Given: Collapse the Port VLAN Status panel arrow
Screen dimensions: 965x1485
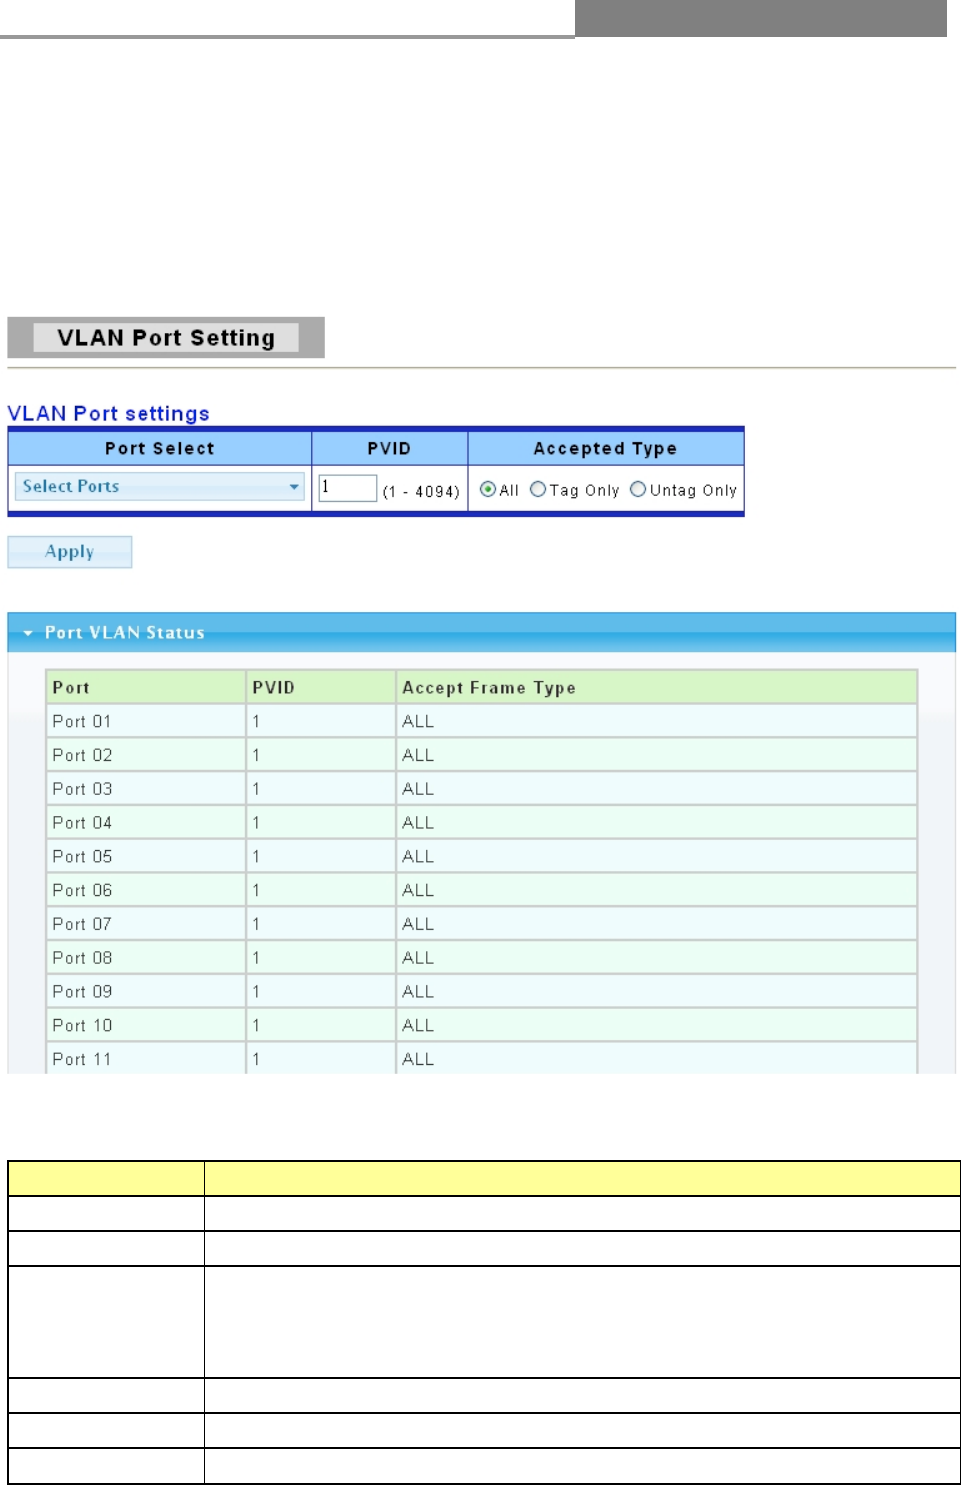Looking at the screenshot, I should (28, 633).
